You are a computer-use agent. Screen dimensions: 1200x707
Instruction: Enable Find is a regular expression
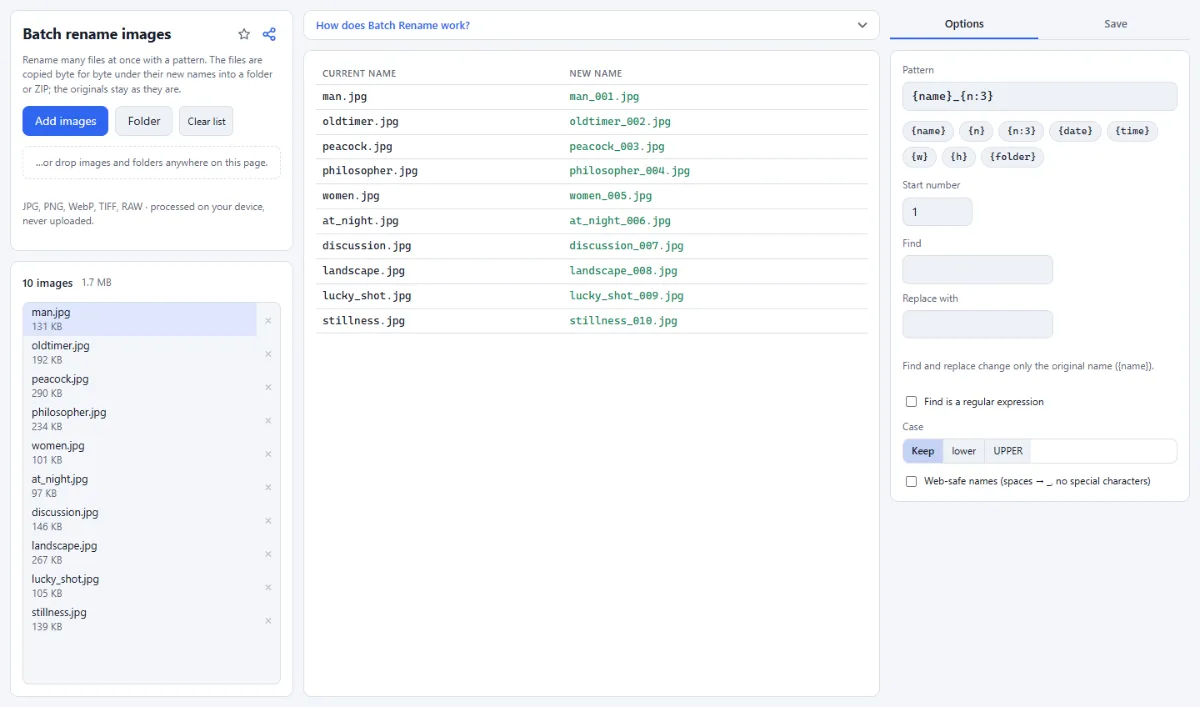[911, 402]
